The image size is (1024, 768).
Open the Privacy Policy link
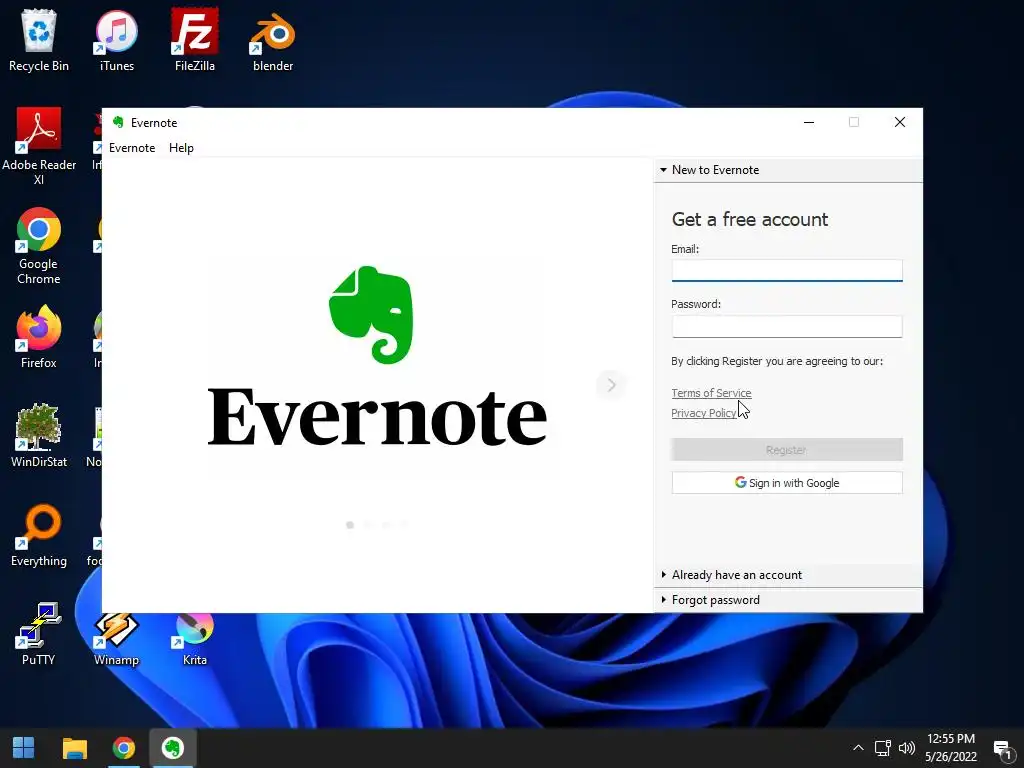703,413
